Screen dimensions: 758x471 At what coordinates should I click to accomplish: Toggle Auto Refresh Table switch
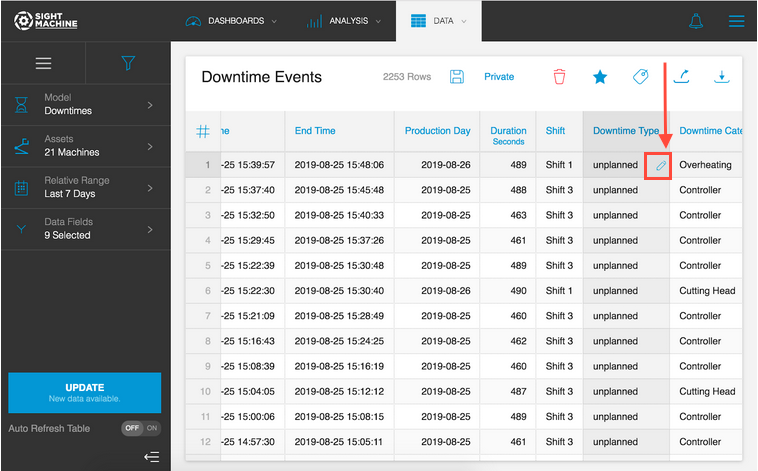(141, 428)
